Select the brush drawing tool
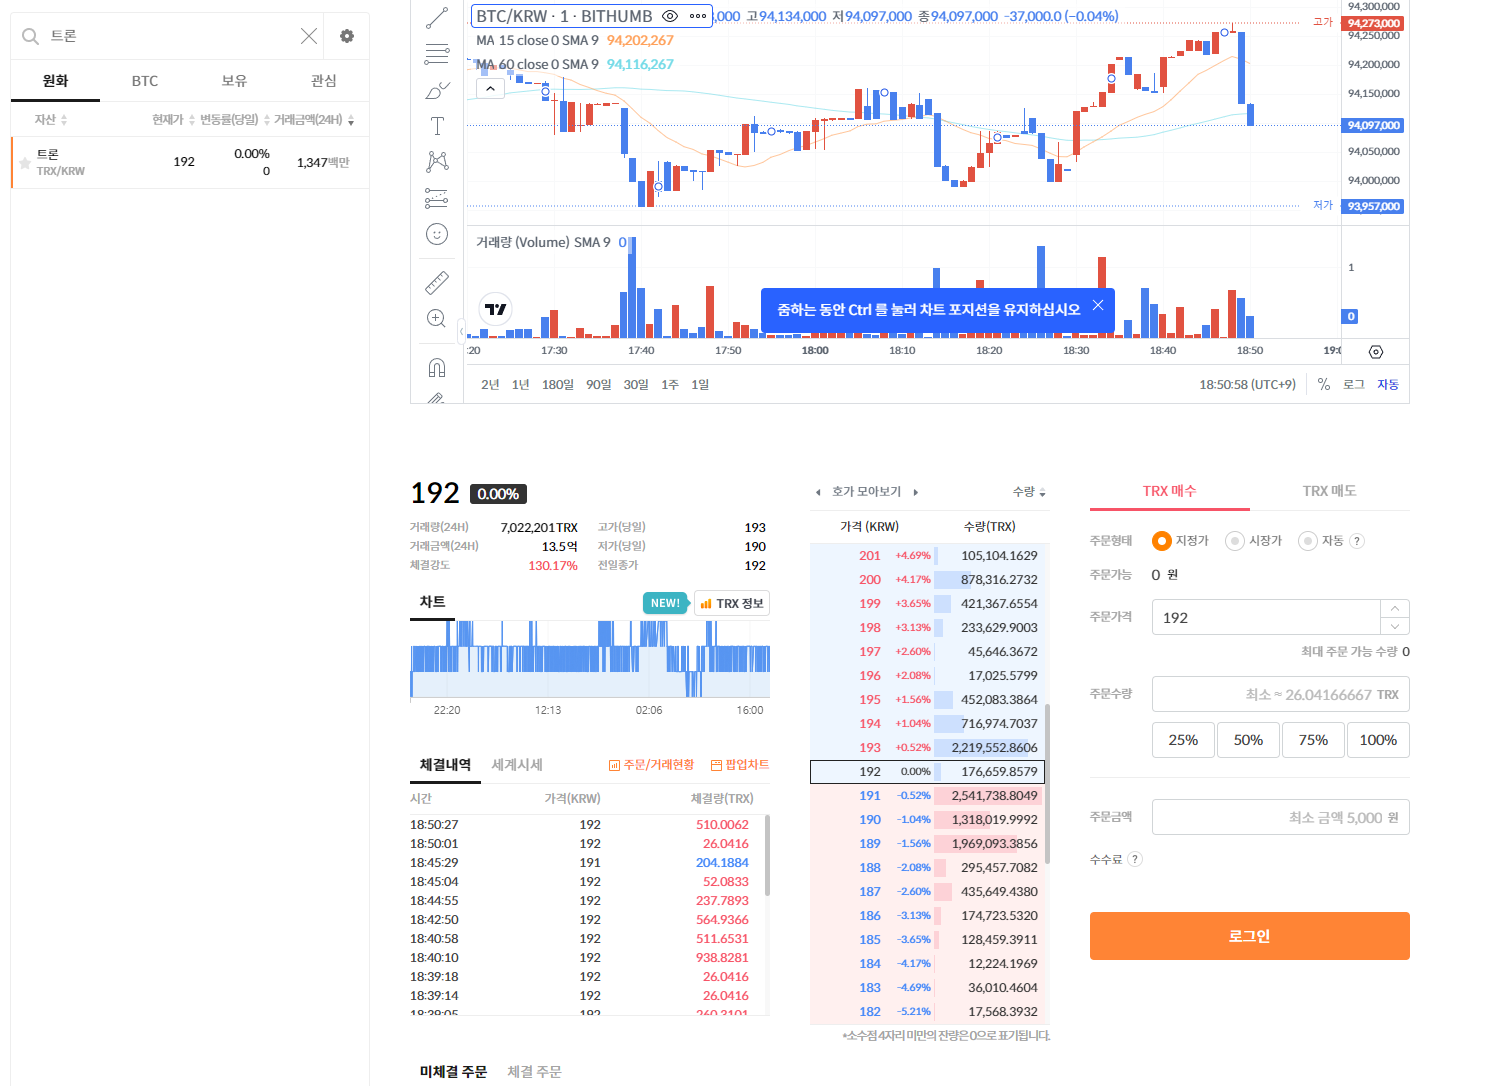 437,90
